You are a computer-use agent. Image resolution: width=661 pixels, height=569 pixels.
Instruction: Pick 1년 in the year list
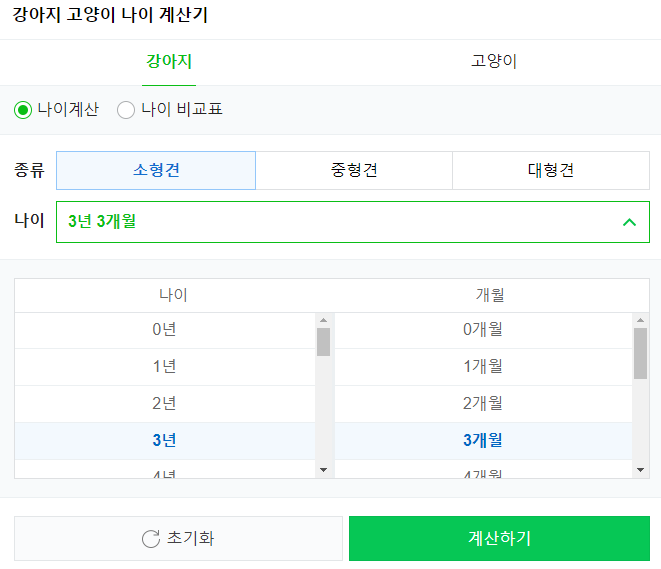click(x=165, y=367)
